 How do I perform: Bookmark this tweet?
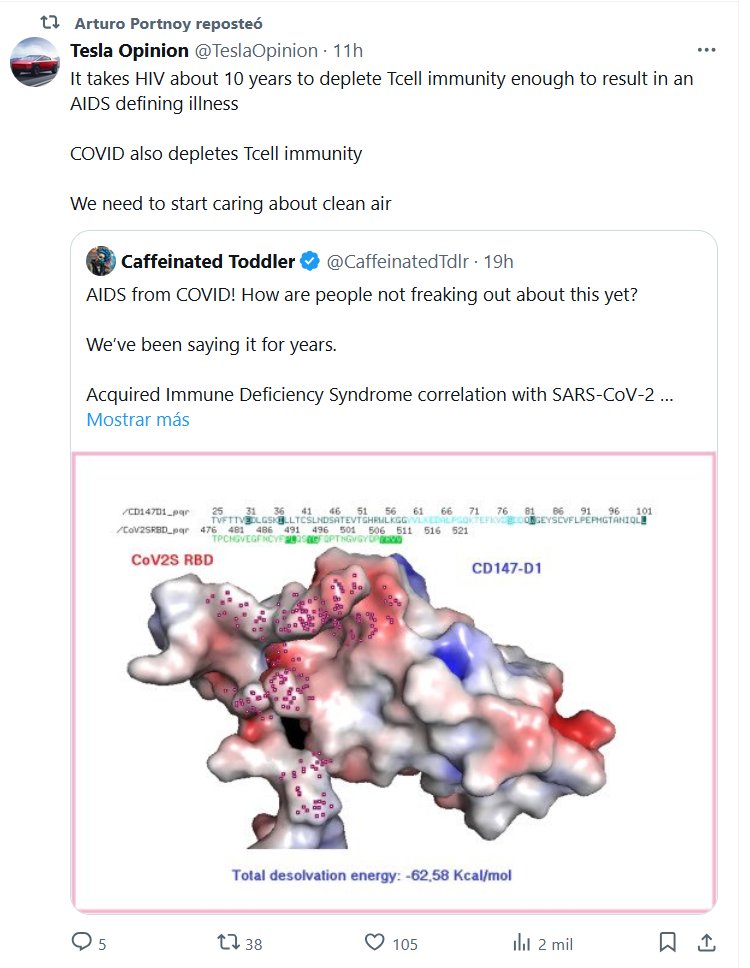667,942
